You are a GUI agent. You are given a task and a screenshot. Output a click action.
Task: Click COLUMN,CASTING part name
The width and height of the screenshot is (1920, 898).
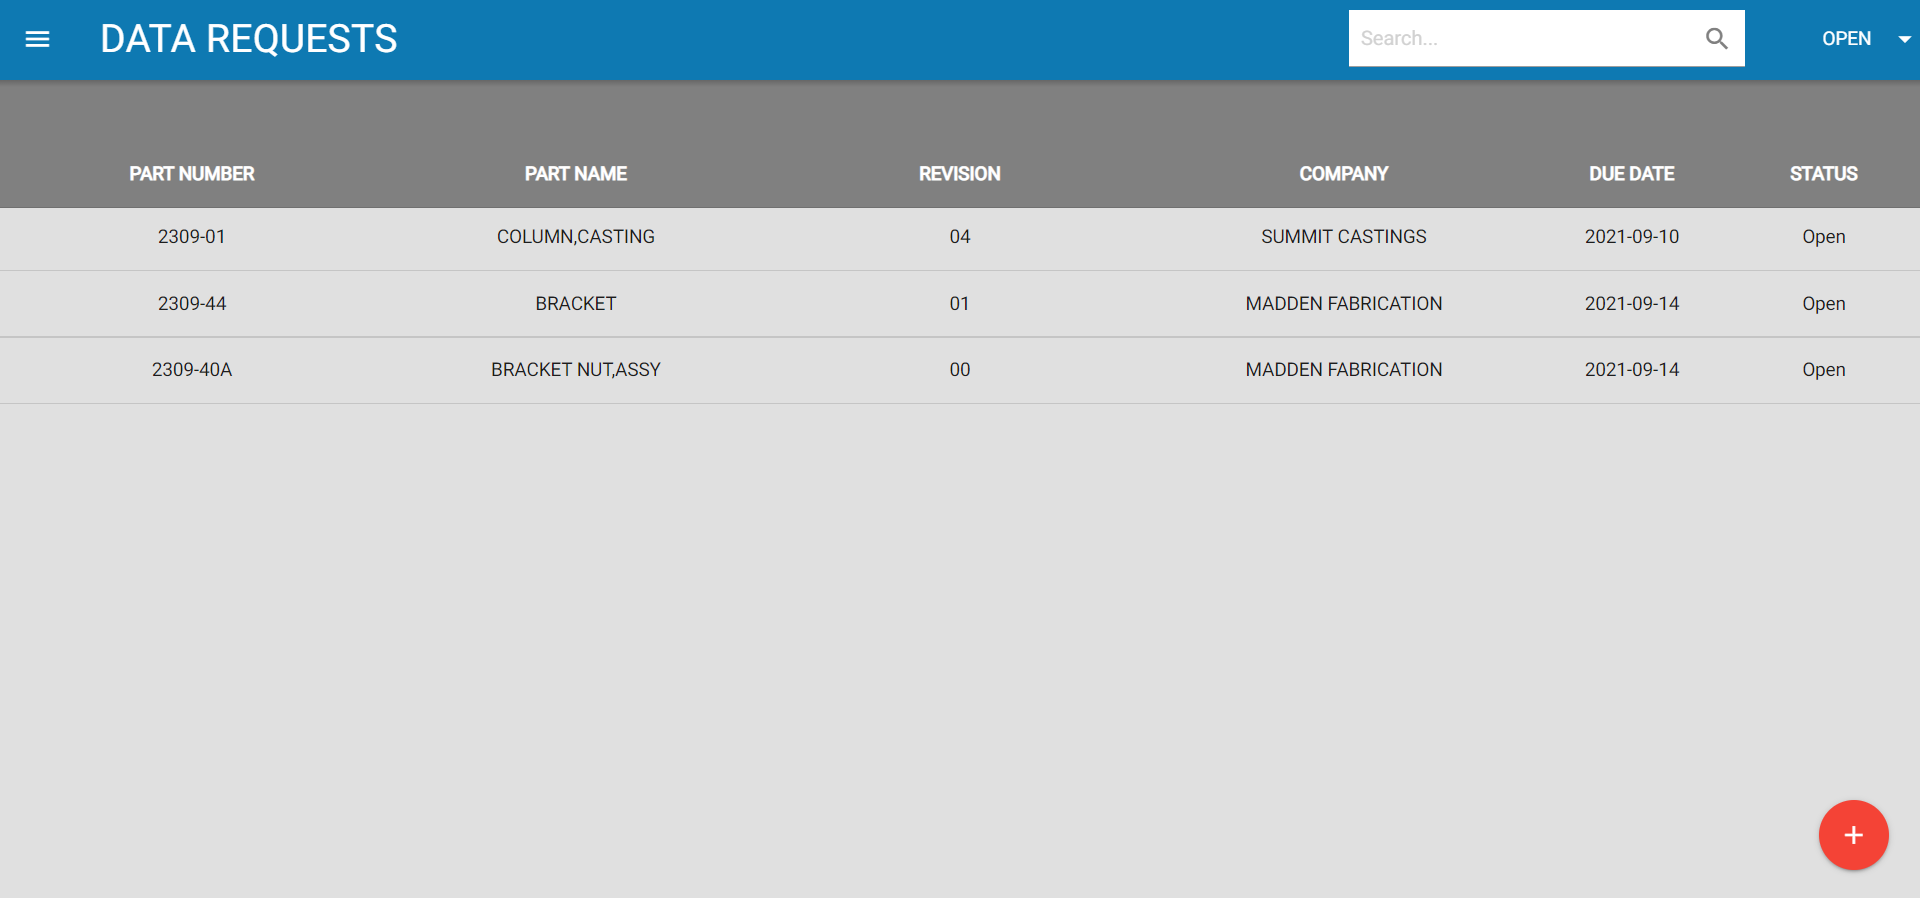pos(576,237)
